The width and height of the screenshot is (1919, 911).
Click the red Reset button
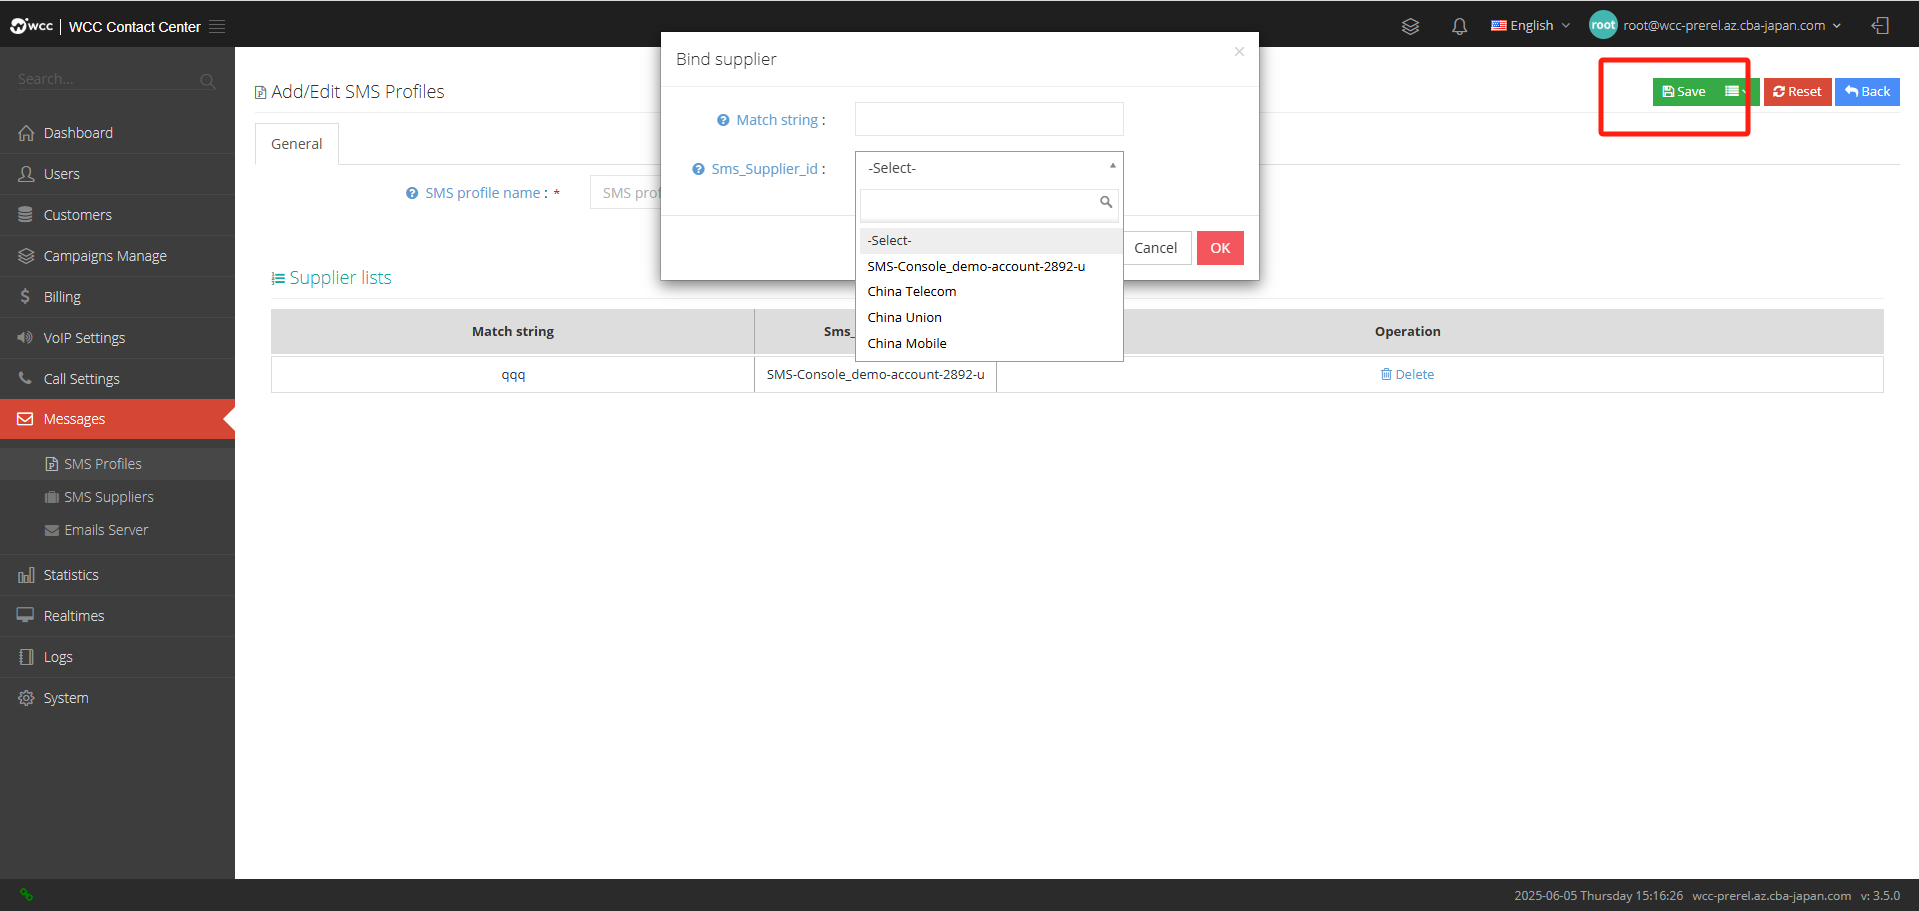[1797, 91]
